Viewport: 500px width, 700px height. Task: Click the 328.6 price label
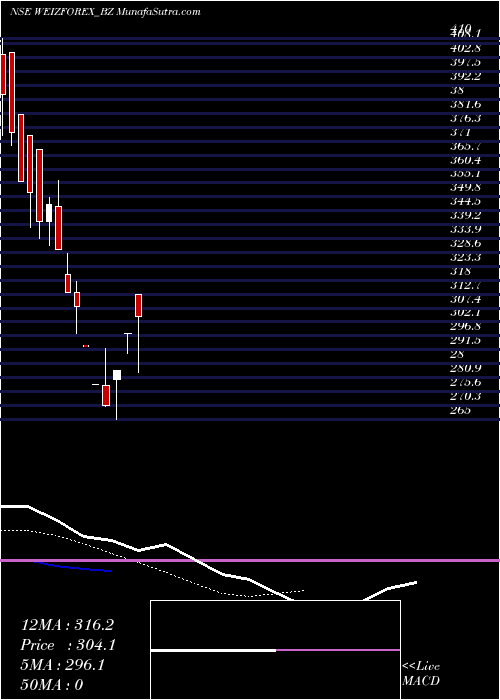coord(465,243)
